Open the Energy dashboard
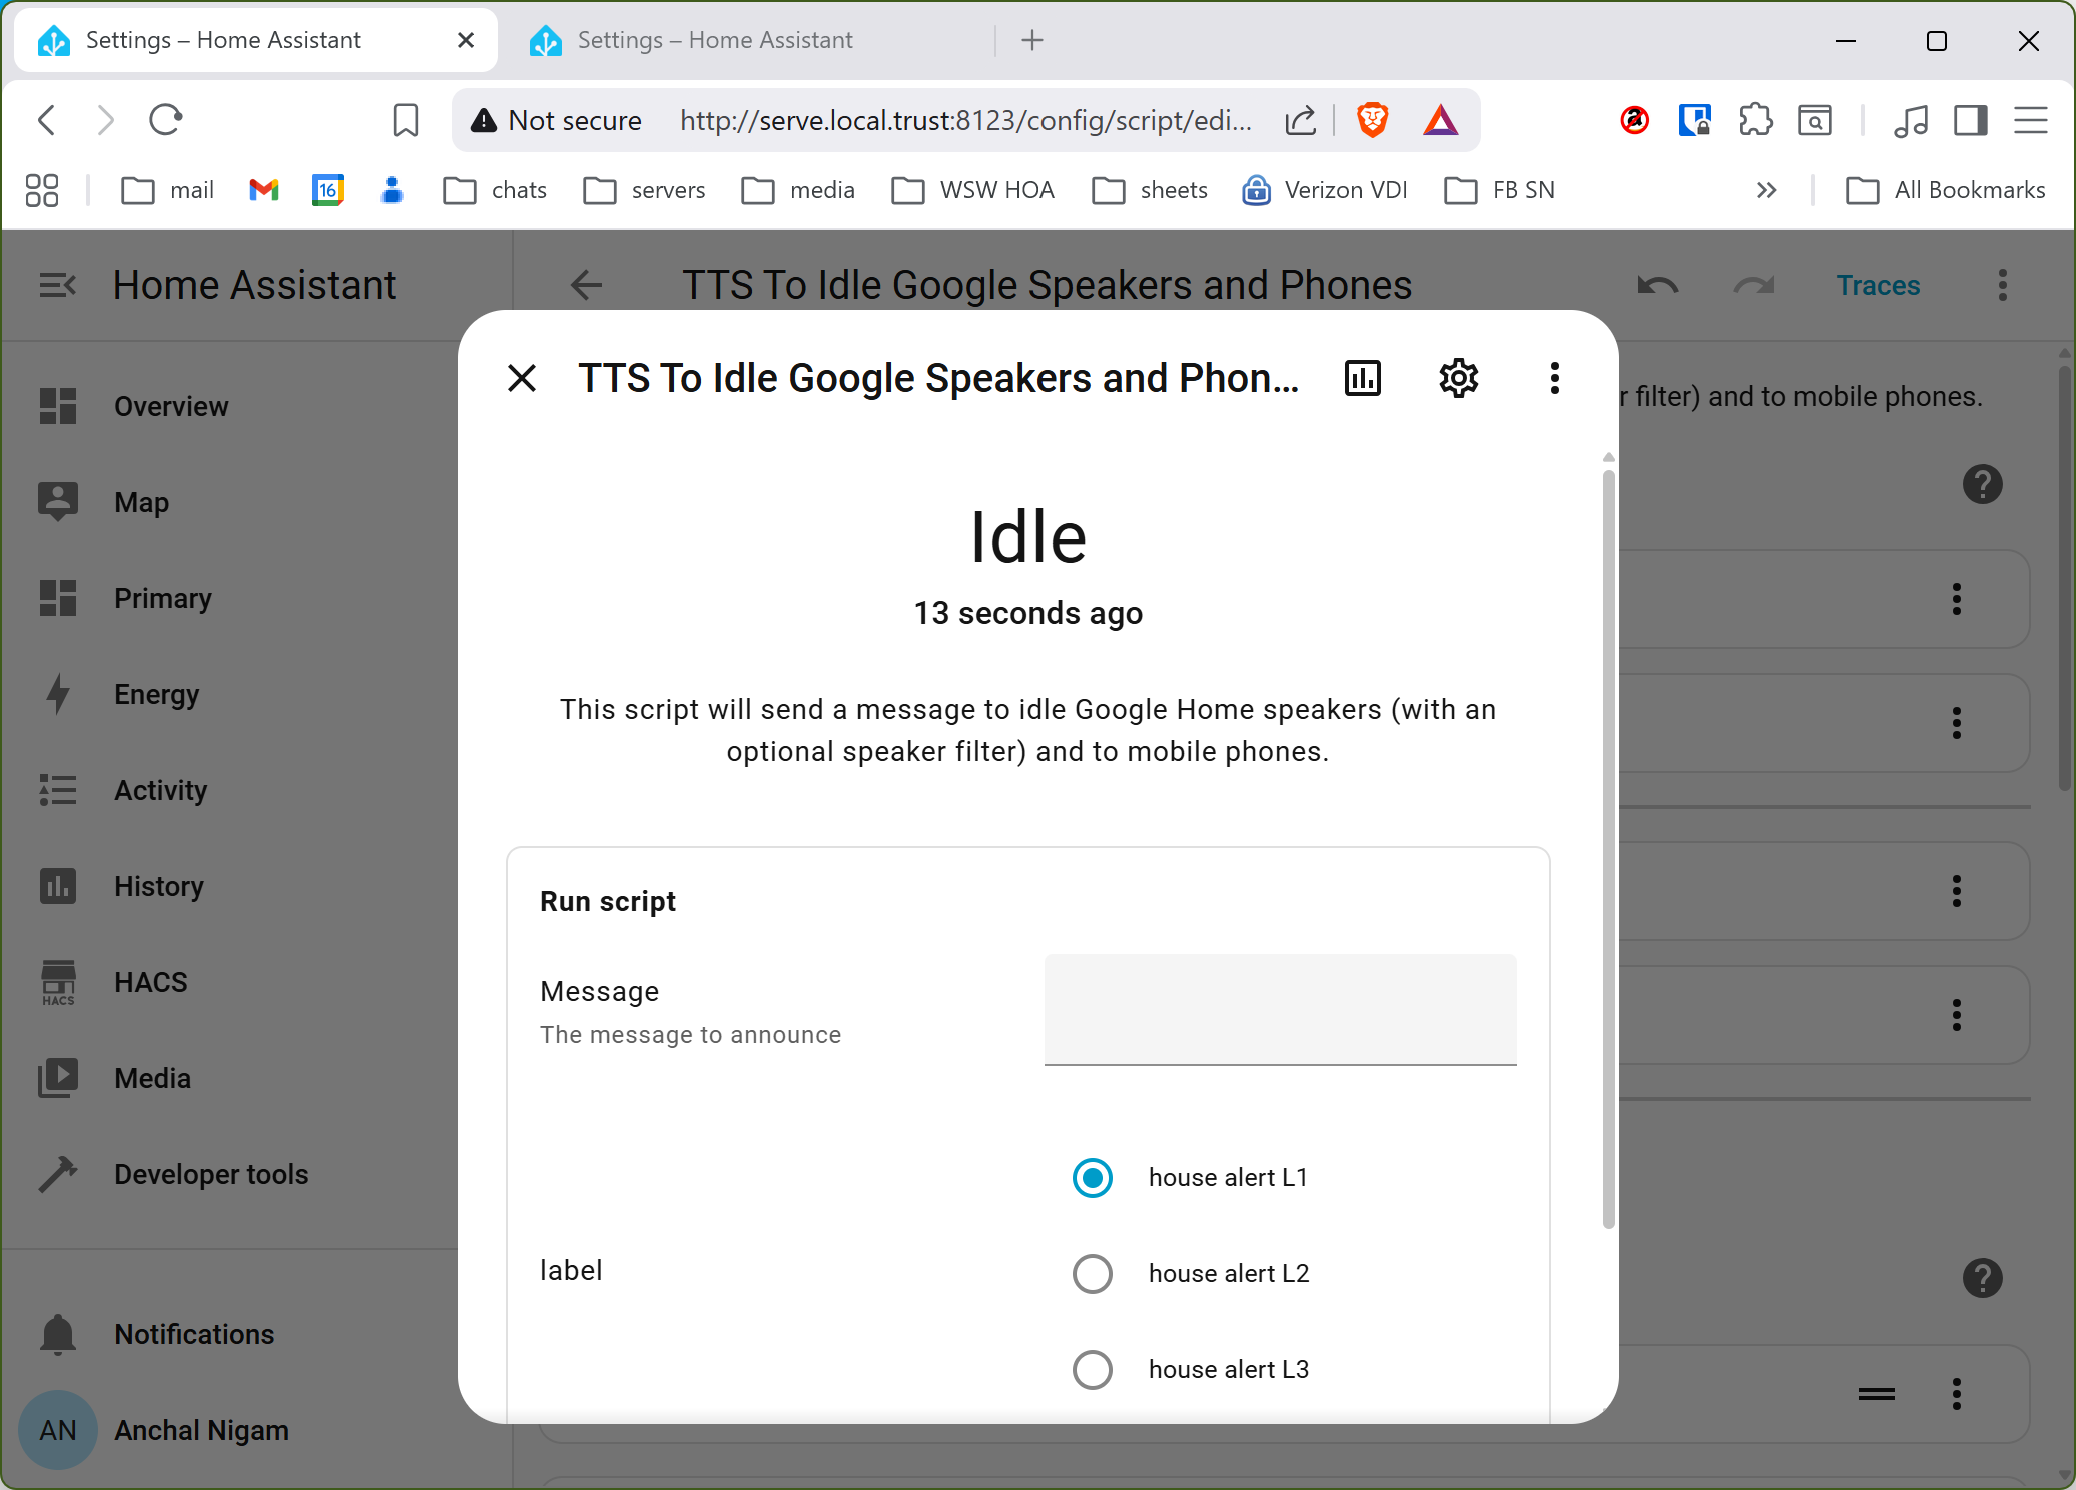The height and width of the screenshot is (1490, 2076). [156, 694]
